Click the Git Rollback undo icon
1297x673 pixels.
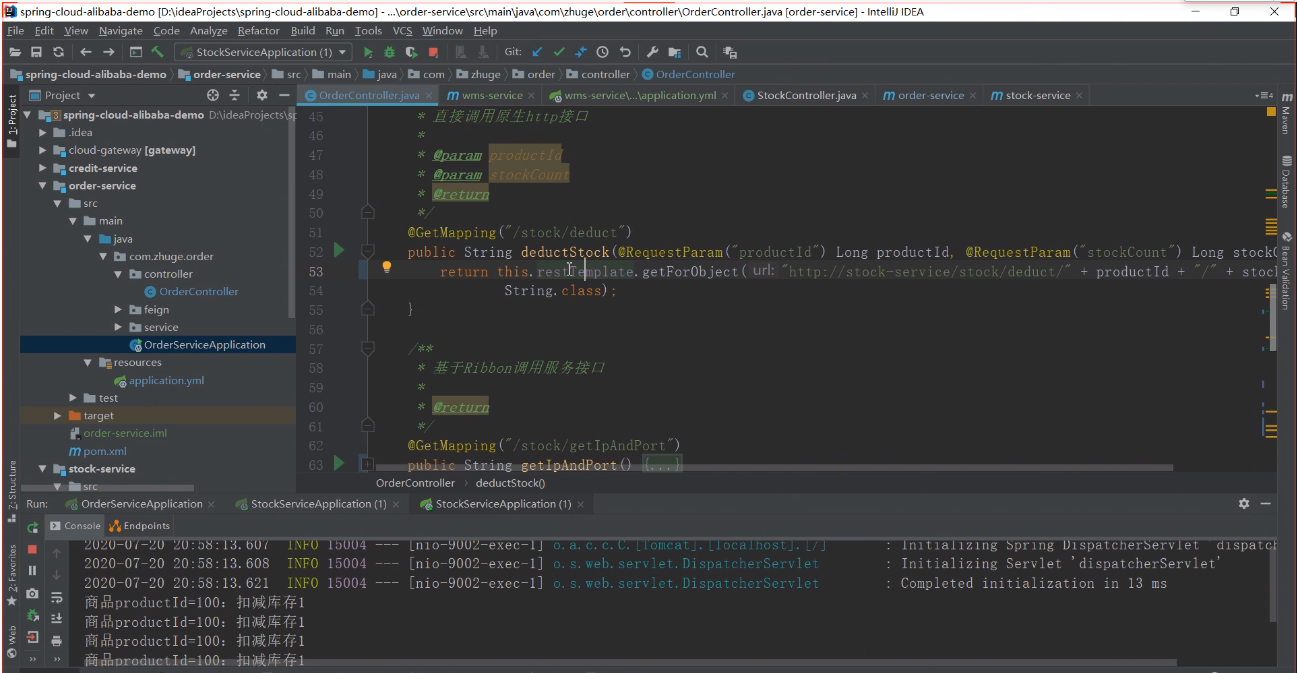click(625, 52)
